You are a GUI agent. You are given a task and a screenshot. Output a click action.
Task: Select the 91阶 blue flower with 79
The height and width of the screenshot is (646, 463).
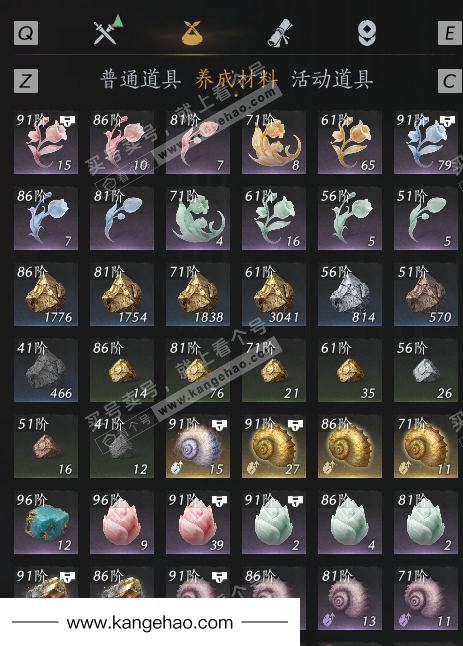click(426, 142)
